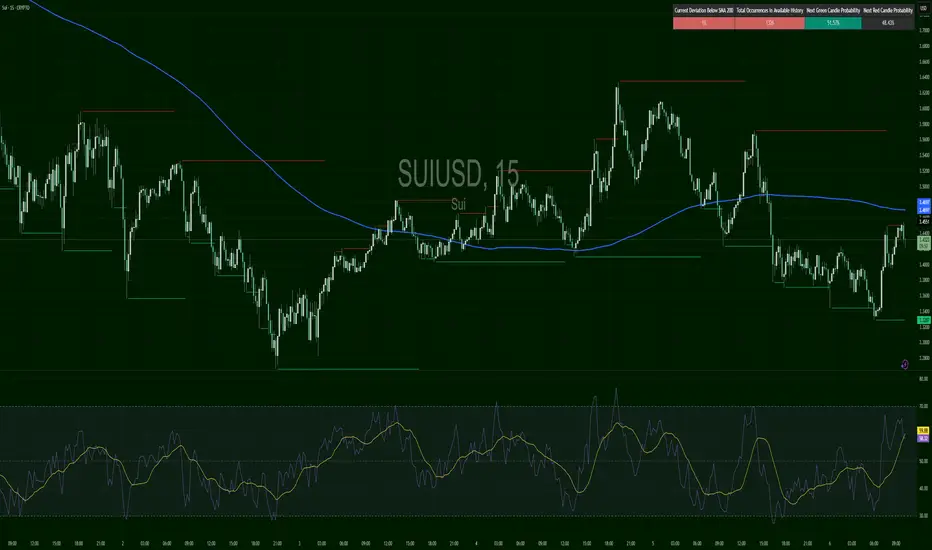The height and width of the screenshot is (550, 932).
Task: Click the green 51.57% probability cell
Action: pos(833,23)
